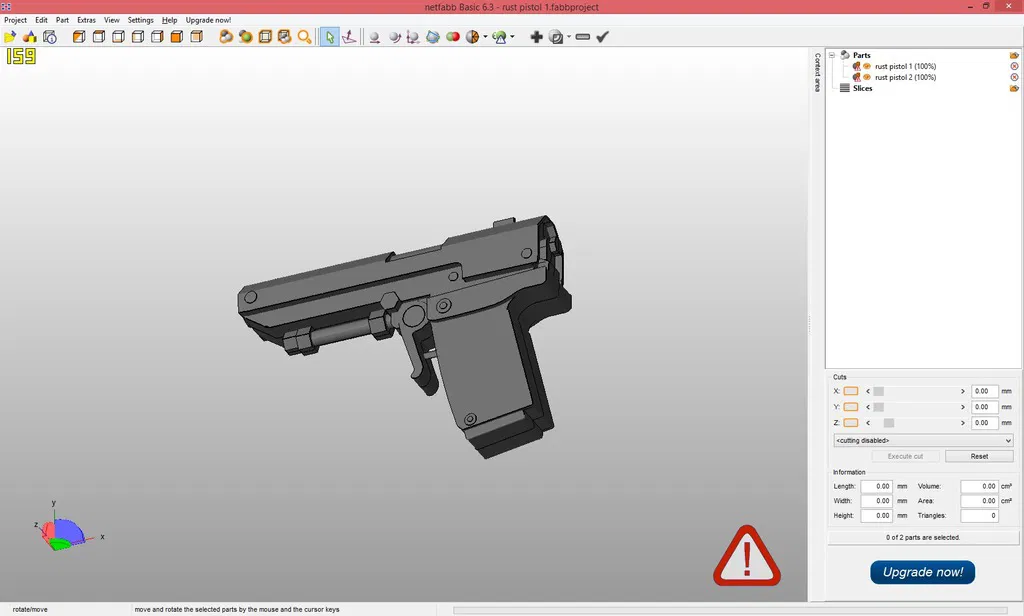
Task: Open the Settings menu
Action: tap(140, 19)
